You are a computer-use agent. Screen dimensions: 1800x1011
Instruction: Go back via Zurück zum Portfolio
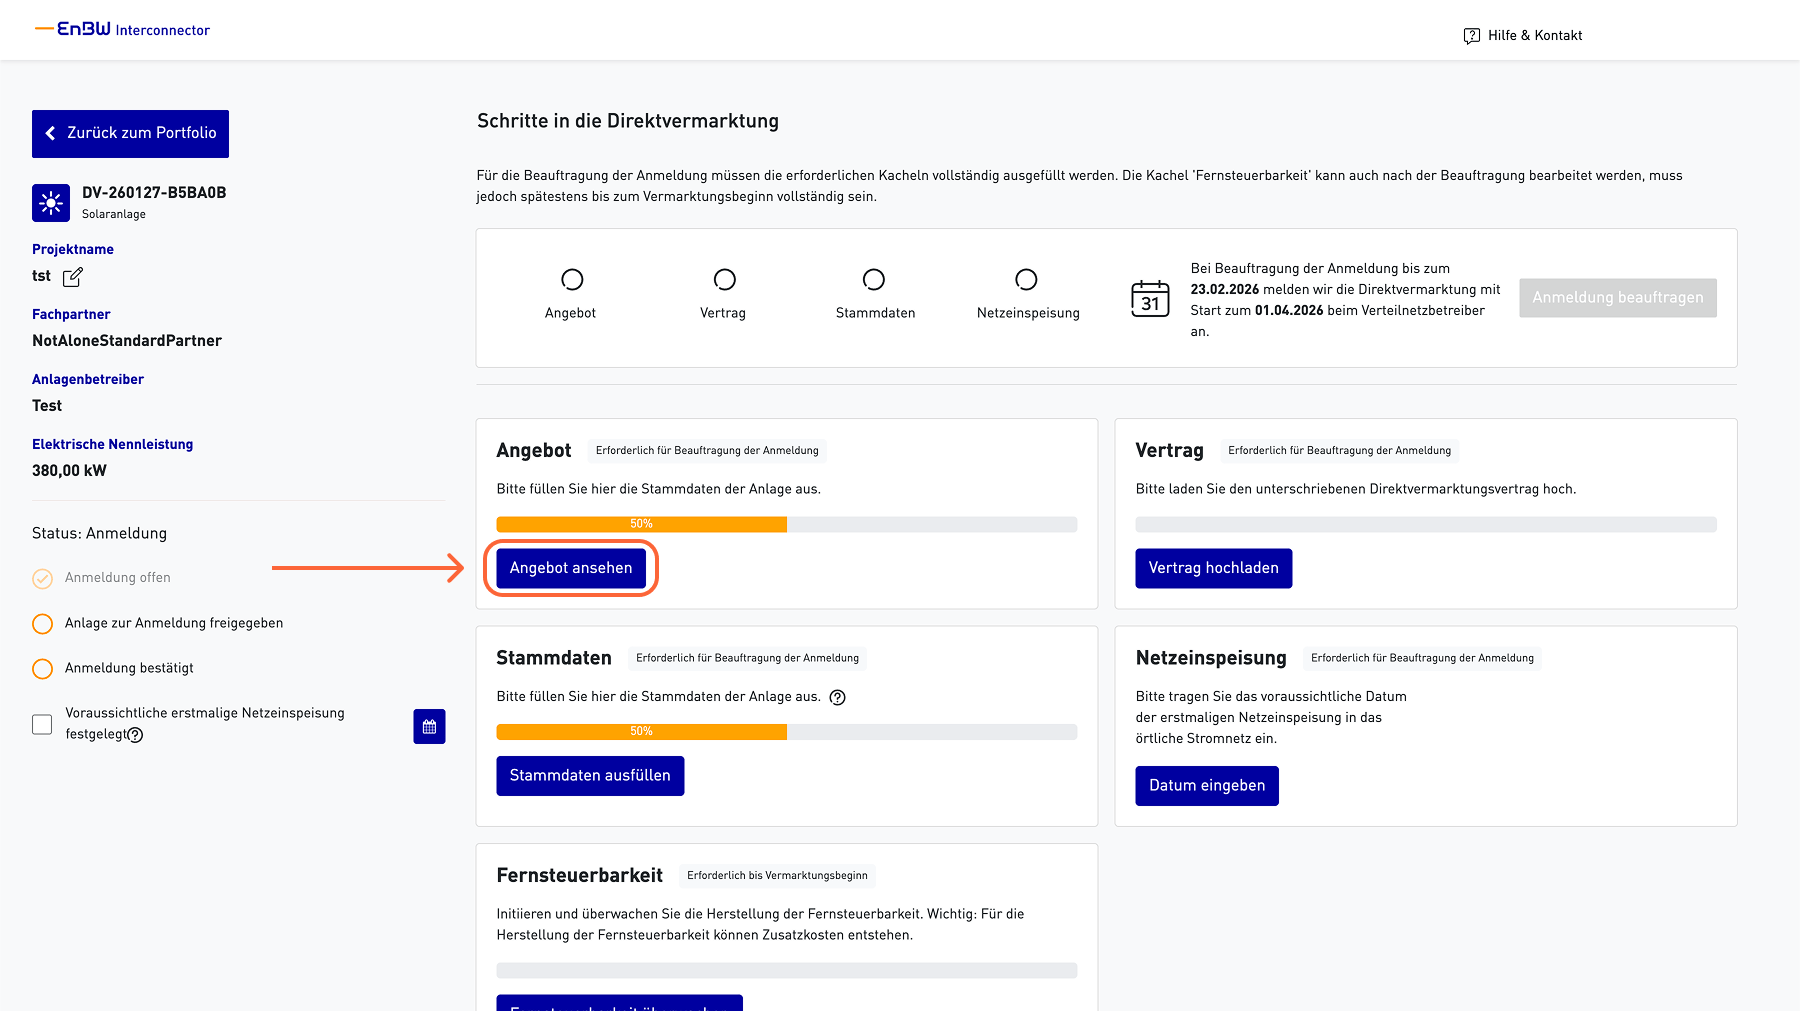click(x=130, y=134)
